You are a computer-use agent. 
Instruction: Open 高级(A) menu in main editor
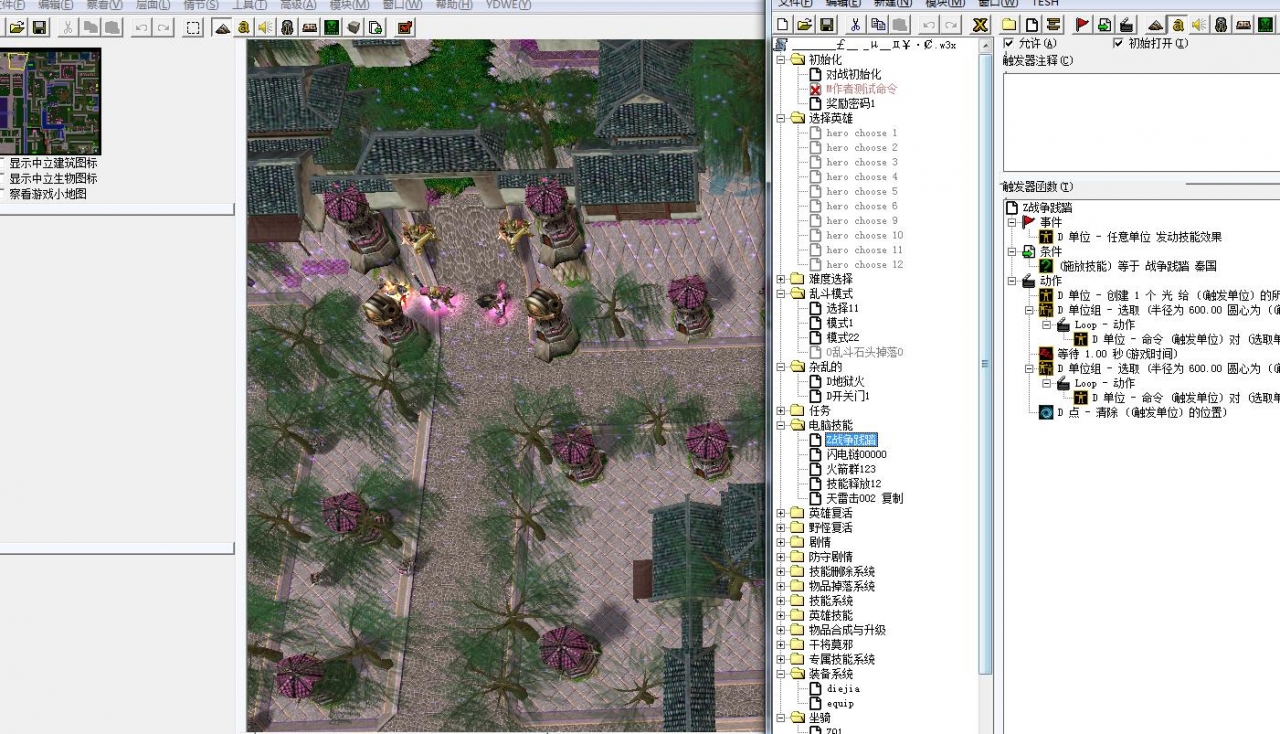298,5
